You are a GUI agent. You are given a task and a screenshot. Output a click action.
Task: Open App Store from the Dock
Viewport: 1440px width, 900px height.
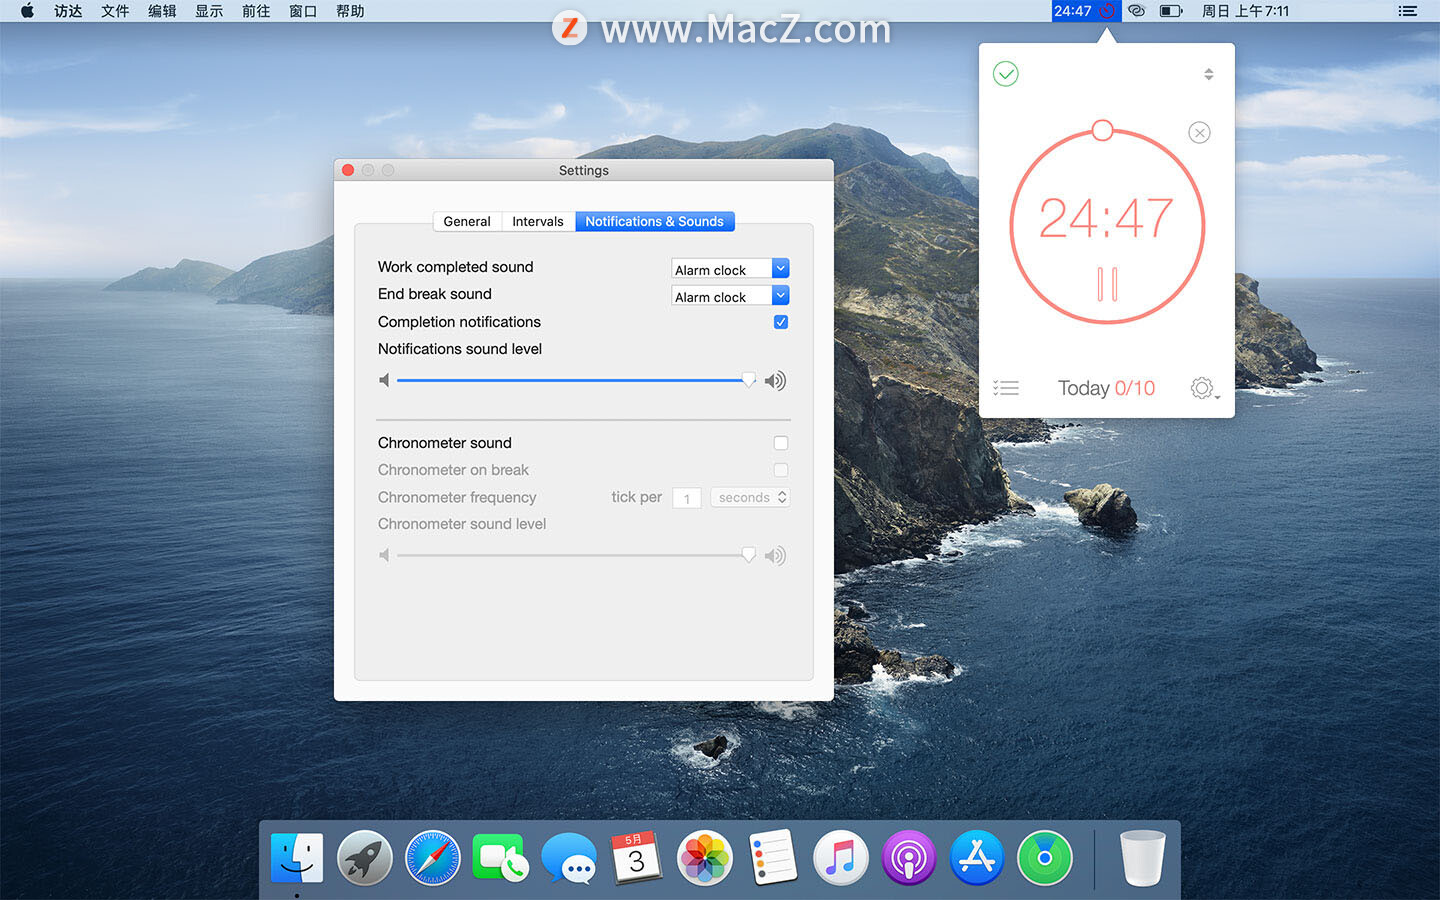[x=977, y=858]
